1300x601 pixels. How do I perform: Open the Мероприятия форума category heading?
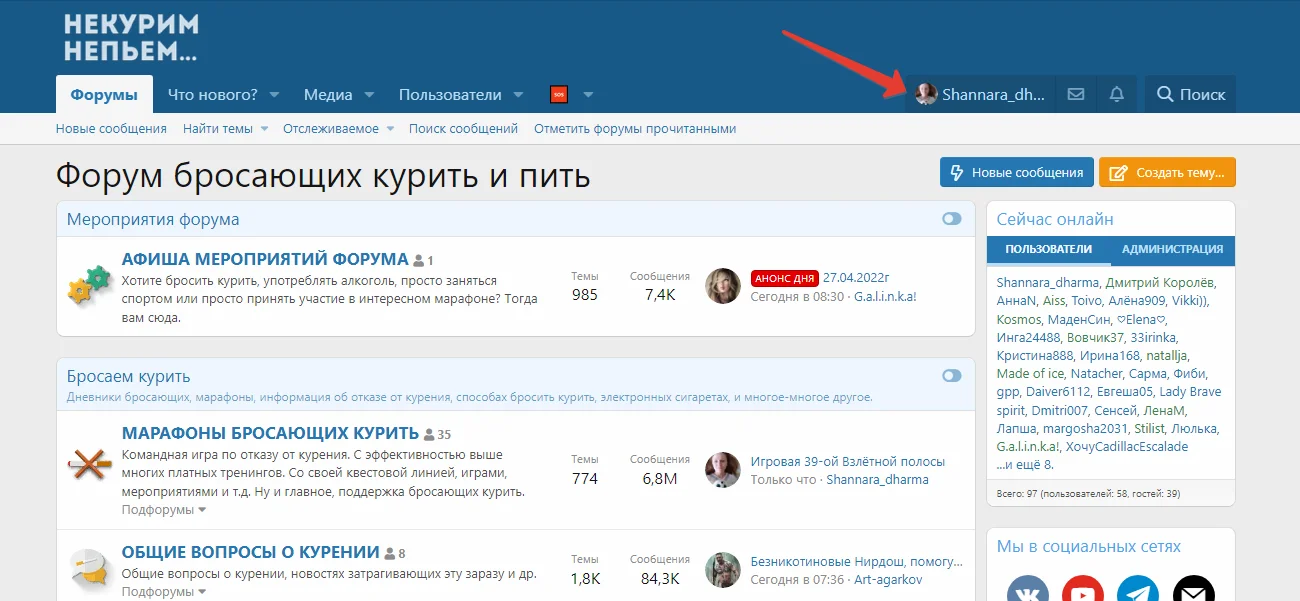pyautogui.click(x=153, y=219)
